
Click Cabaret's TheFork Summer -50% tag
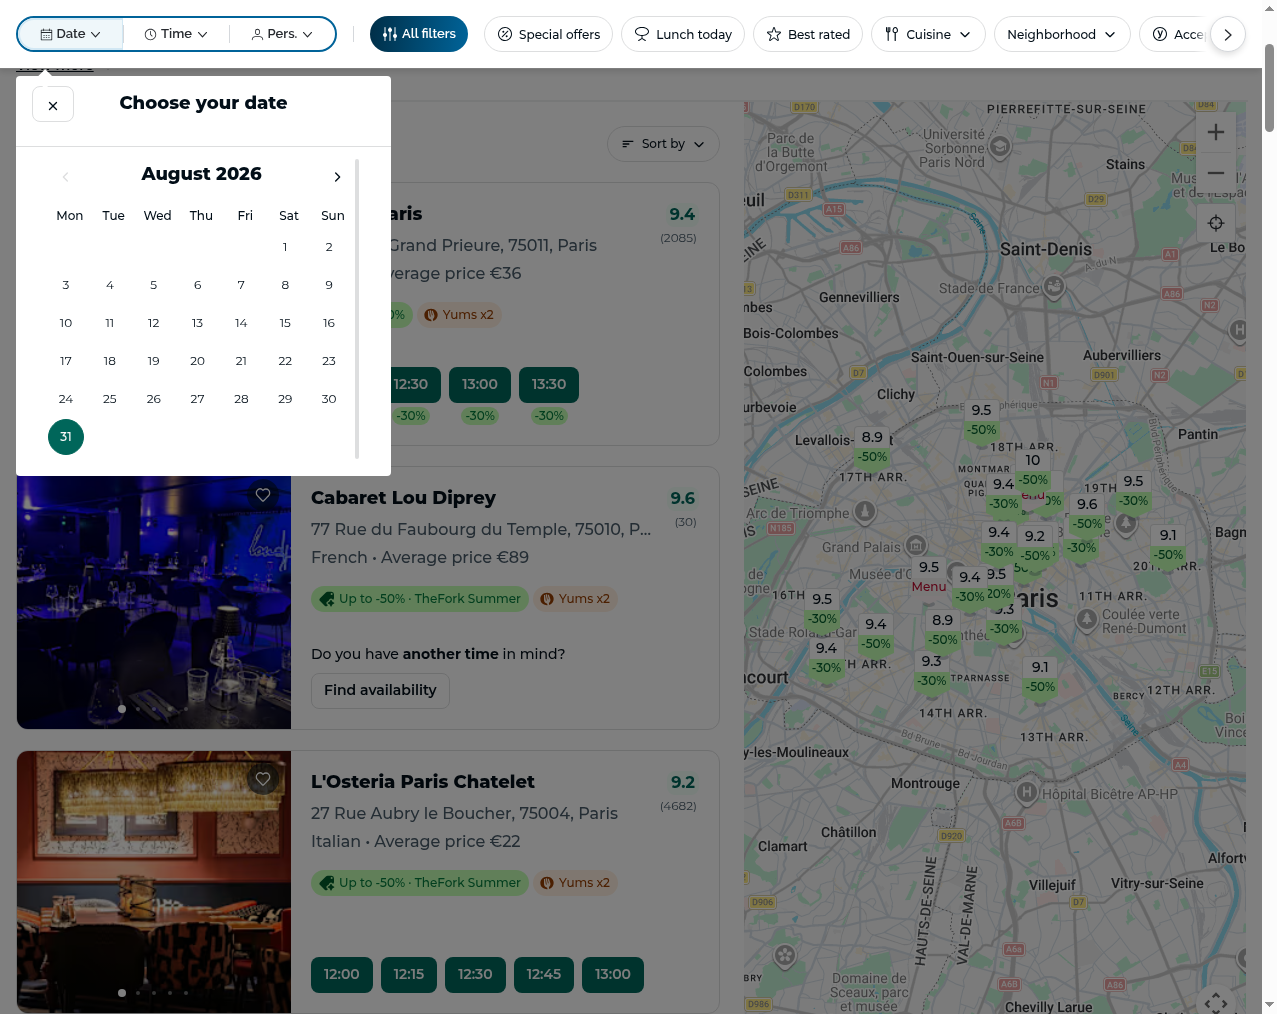420,599
